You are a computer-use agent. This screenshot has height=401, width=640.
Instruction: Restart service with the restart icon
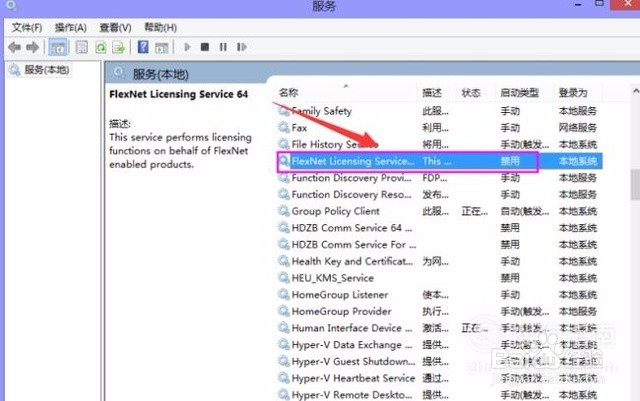(x=242, y=47)
